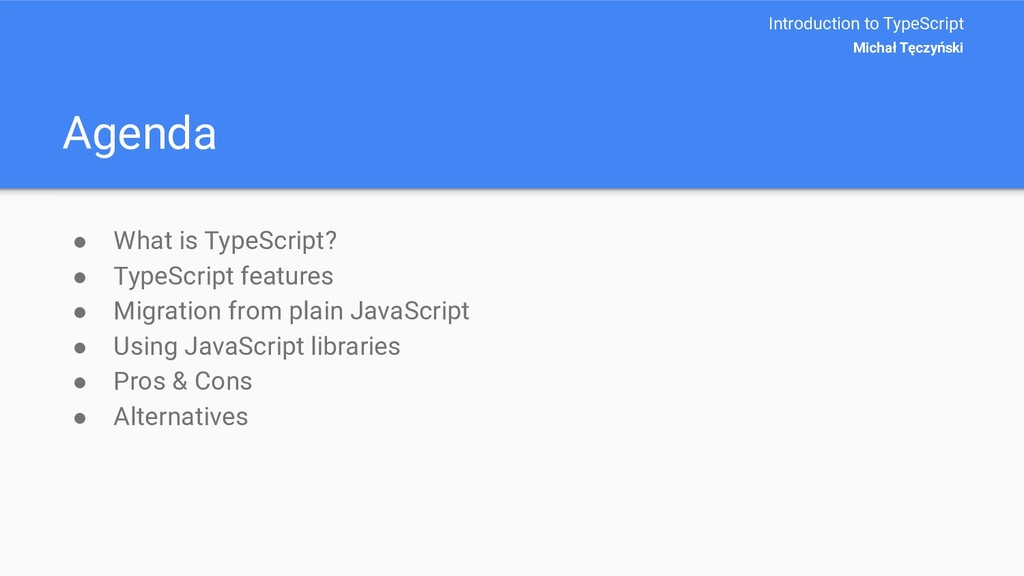Screen dimensions: 1024x576
Task: Click the bullet dot before "TypeScript features"
Action: pos(80,278)
